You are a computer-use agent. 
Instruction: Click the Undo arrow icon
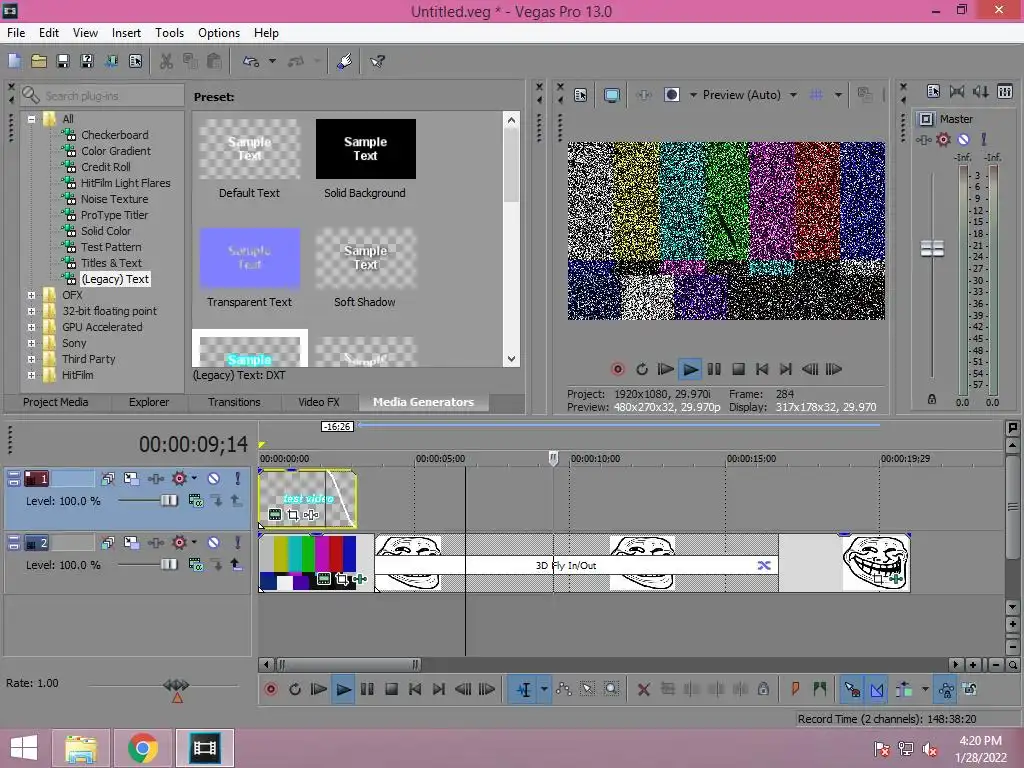tap(251, 61)
